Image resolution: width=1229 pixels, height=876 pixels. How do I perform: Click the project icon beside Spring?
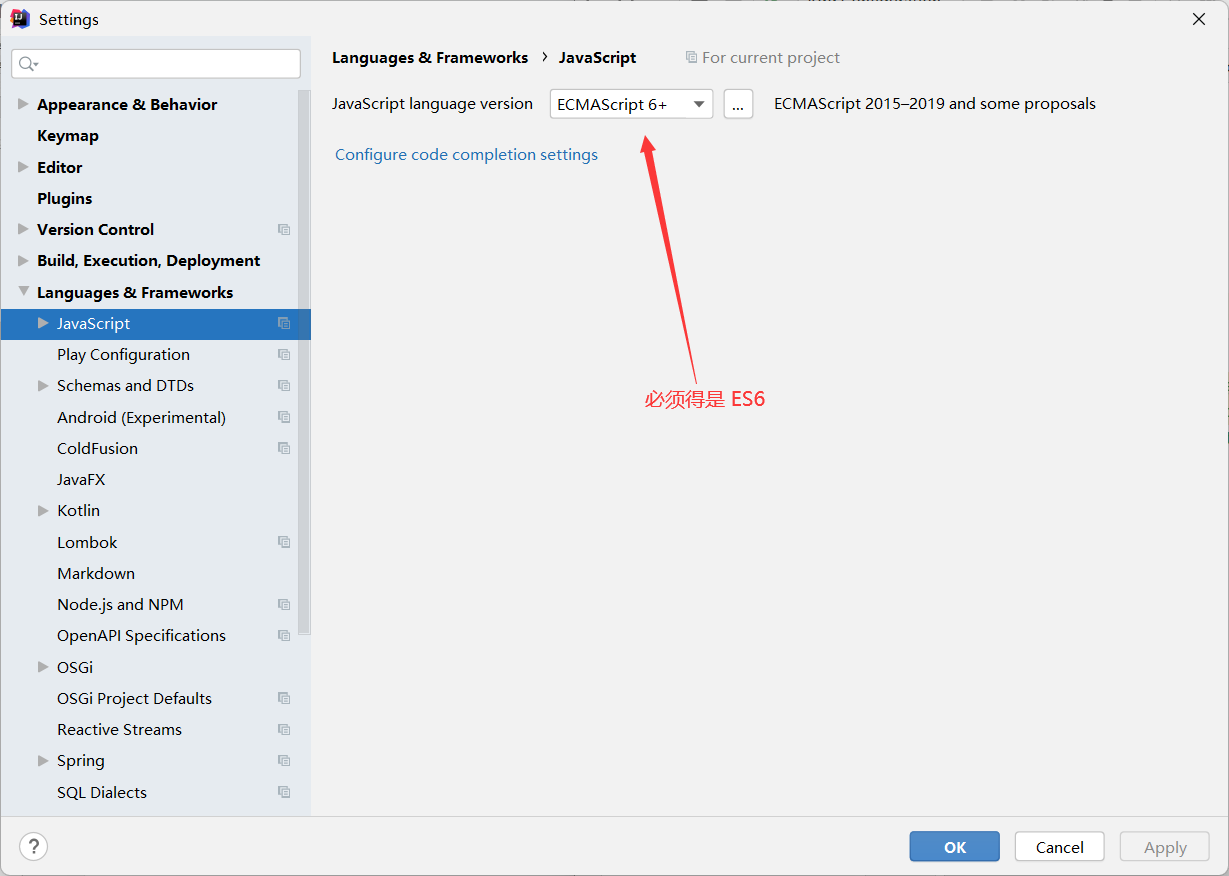[284, 761]
